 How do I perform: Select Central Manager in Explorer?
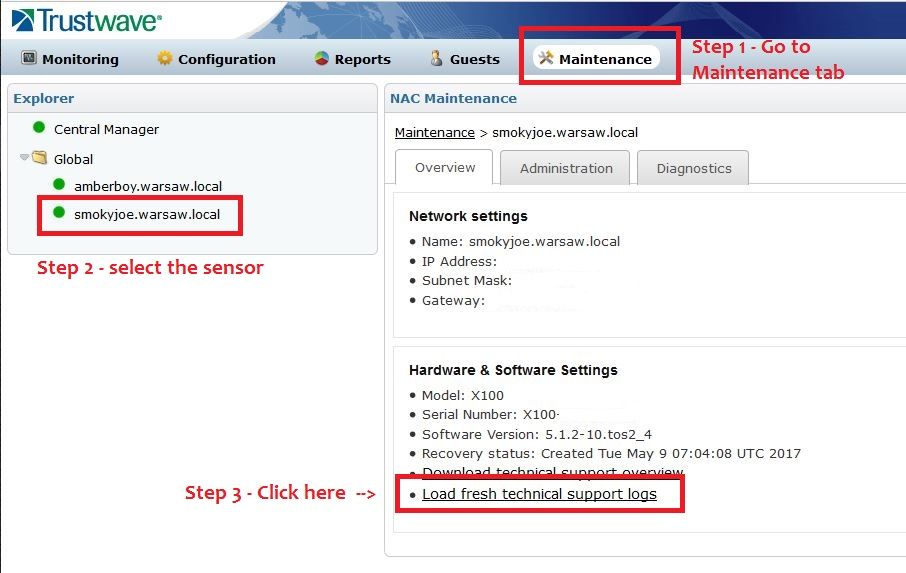click(106, 129)
